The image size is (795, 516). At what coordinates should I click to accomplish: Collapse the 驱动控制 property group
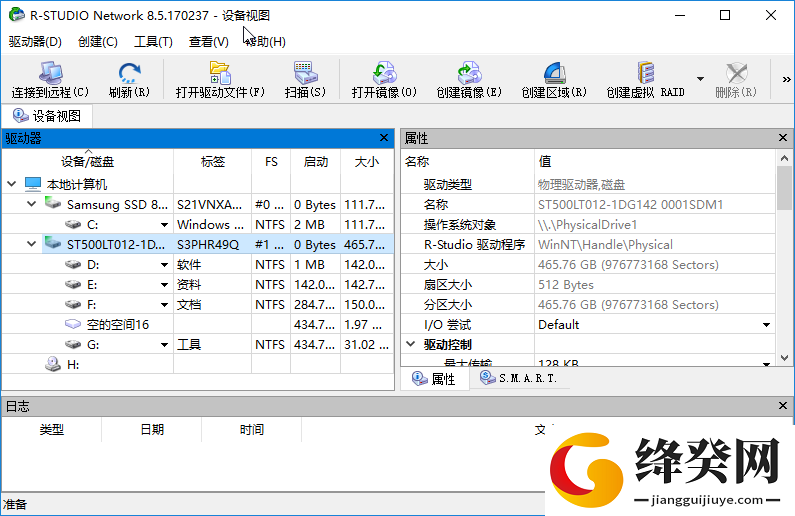tap(411, 344)
